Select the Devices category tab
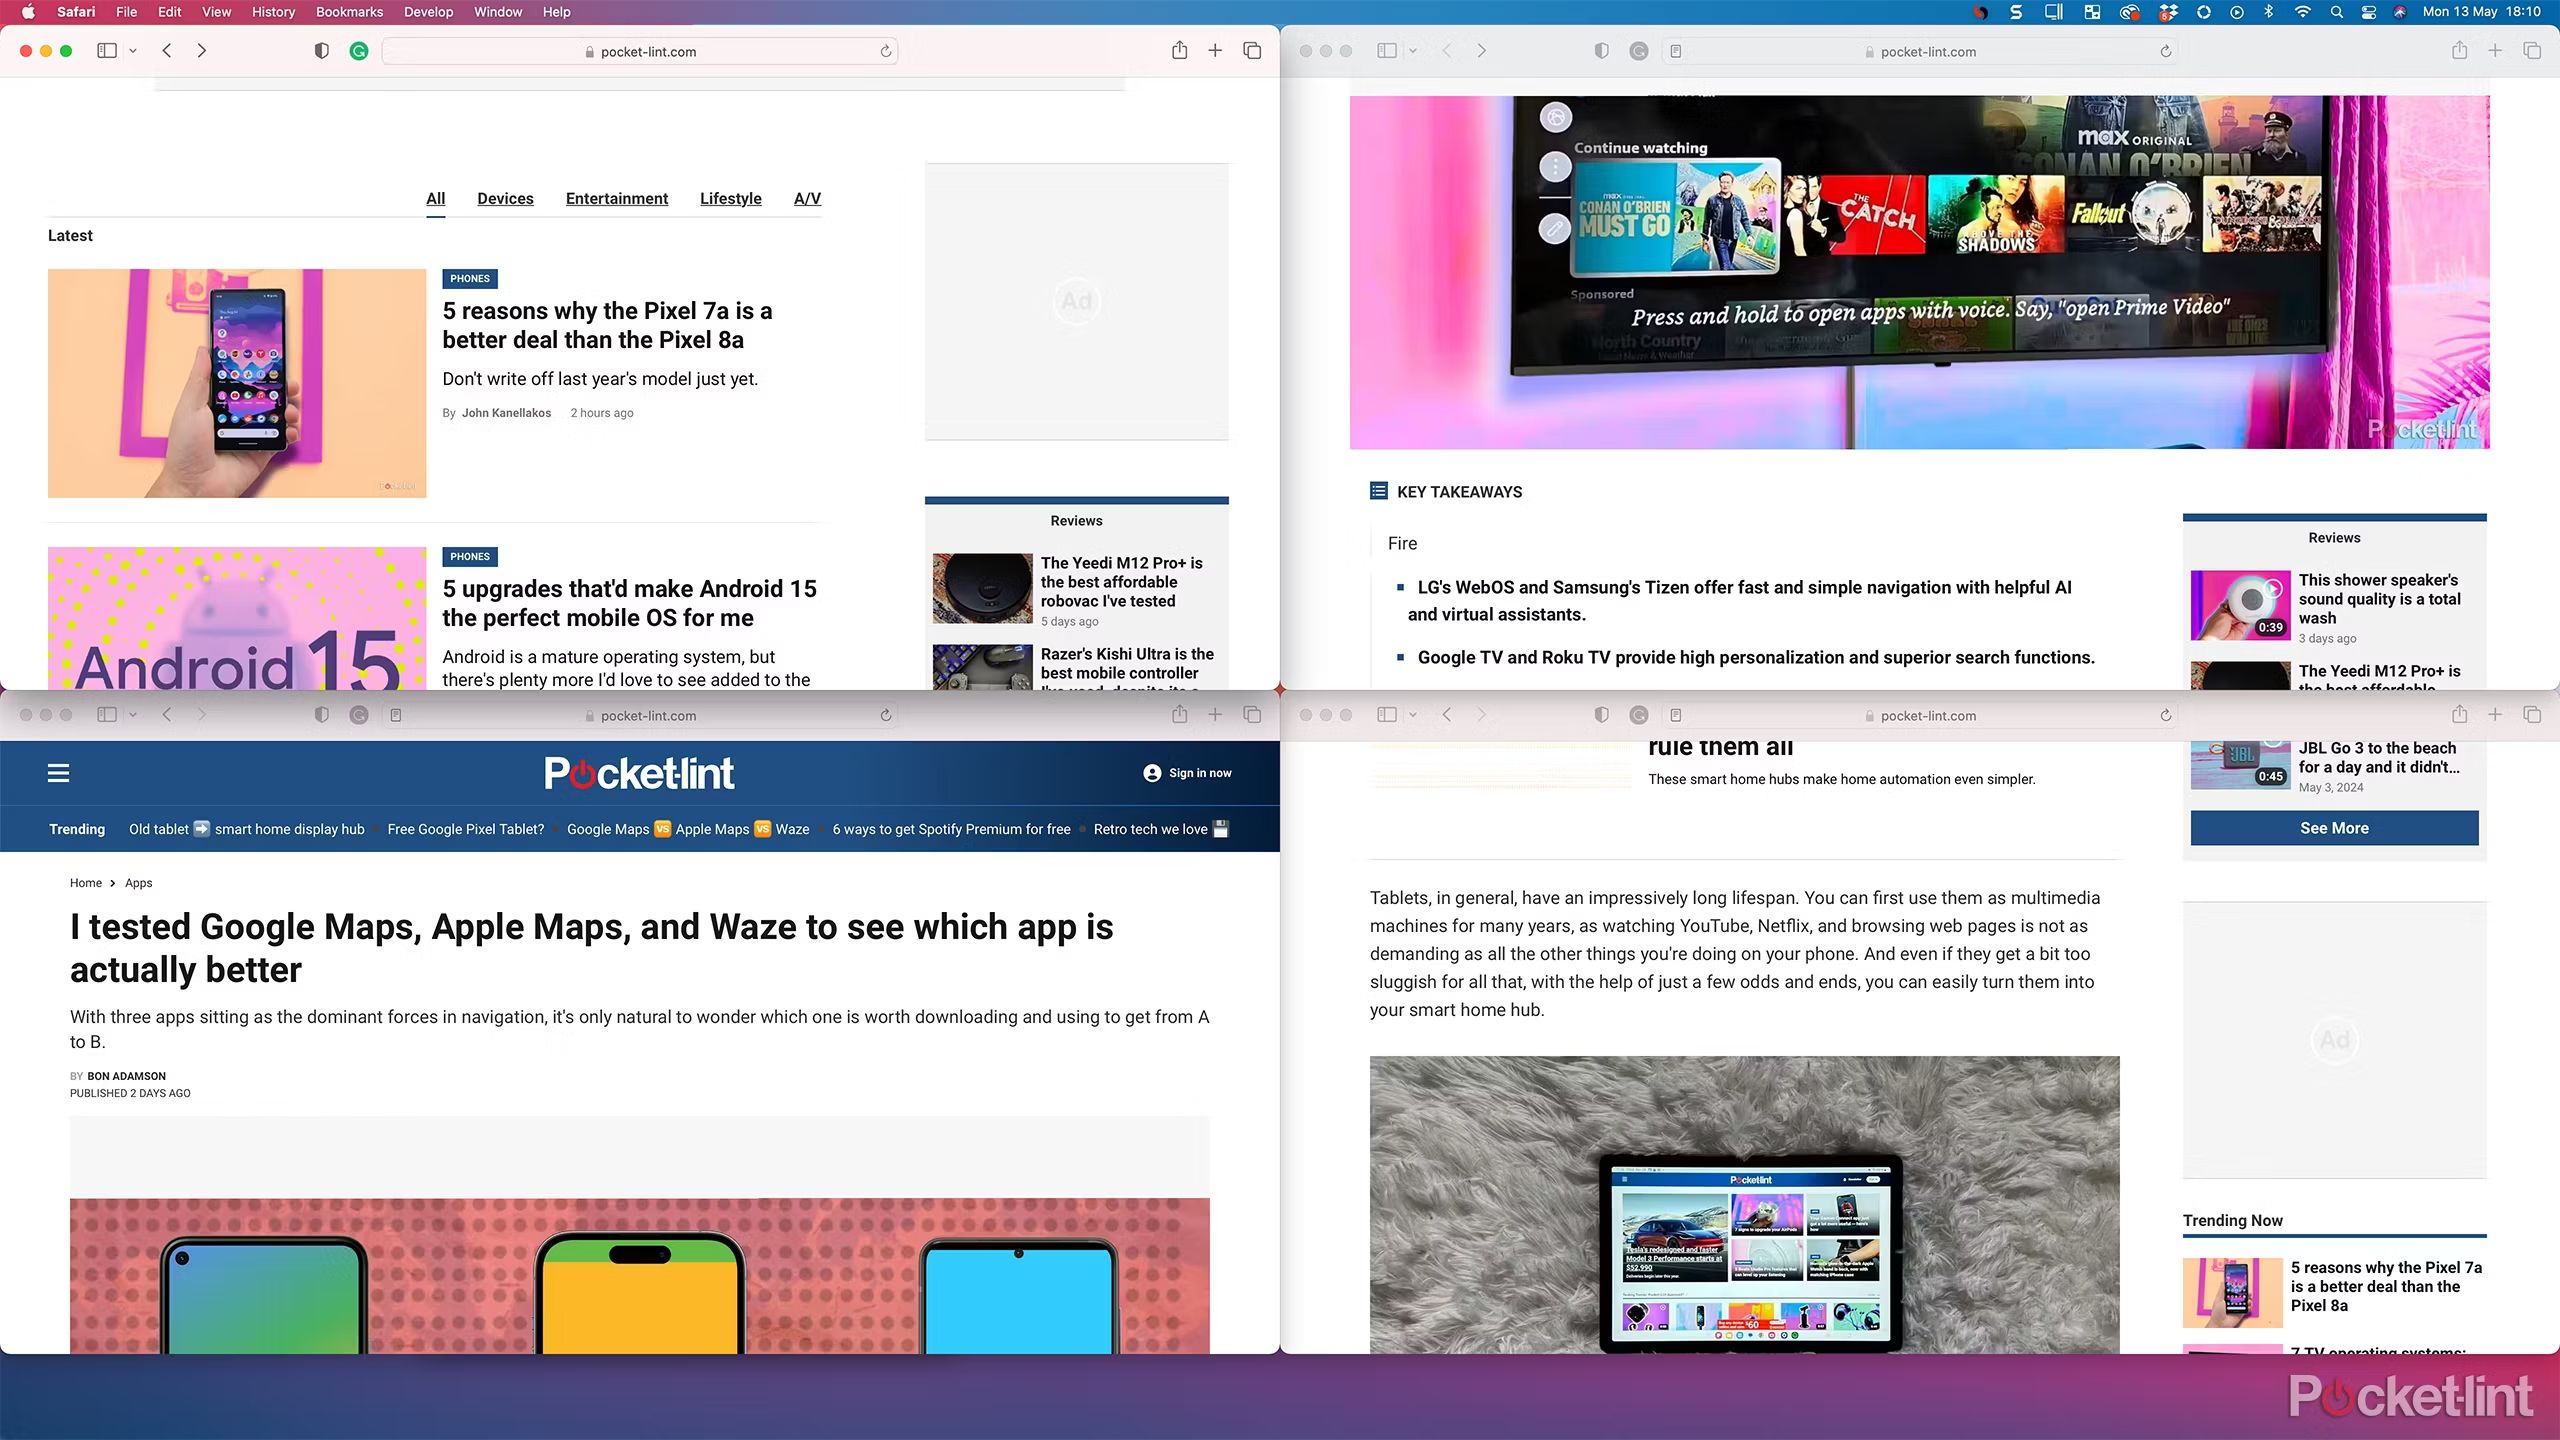2560x1440 pixels. (x=505, y=198)
